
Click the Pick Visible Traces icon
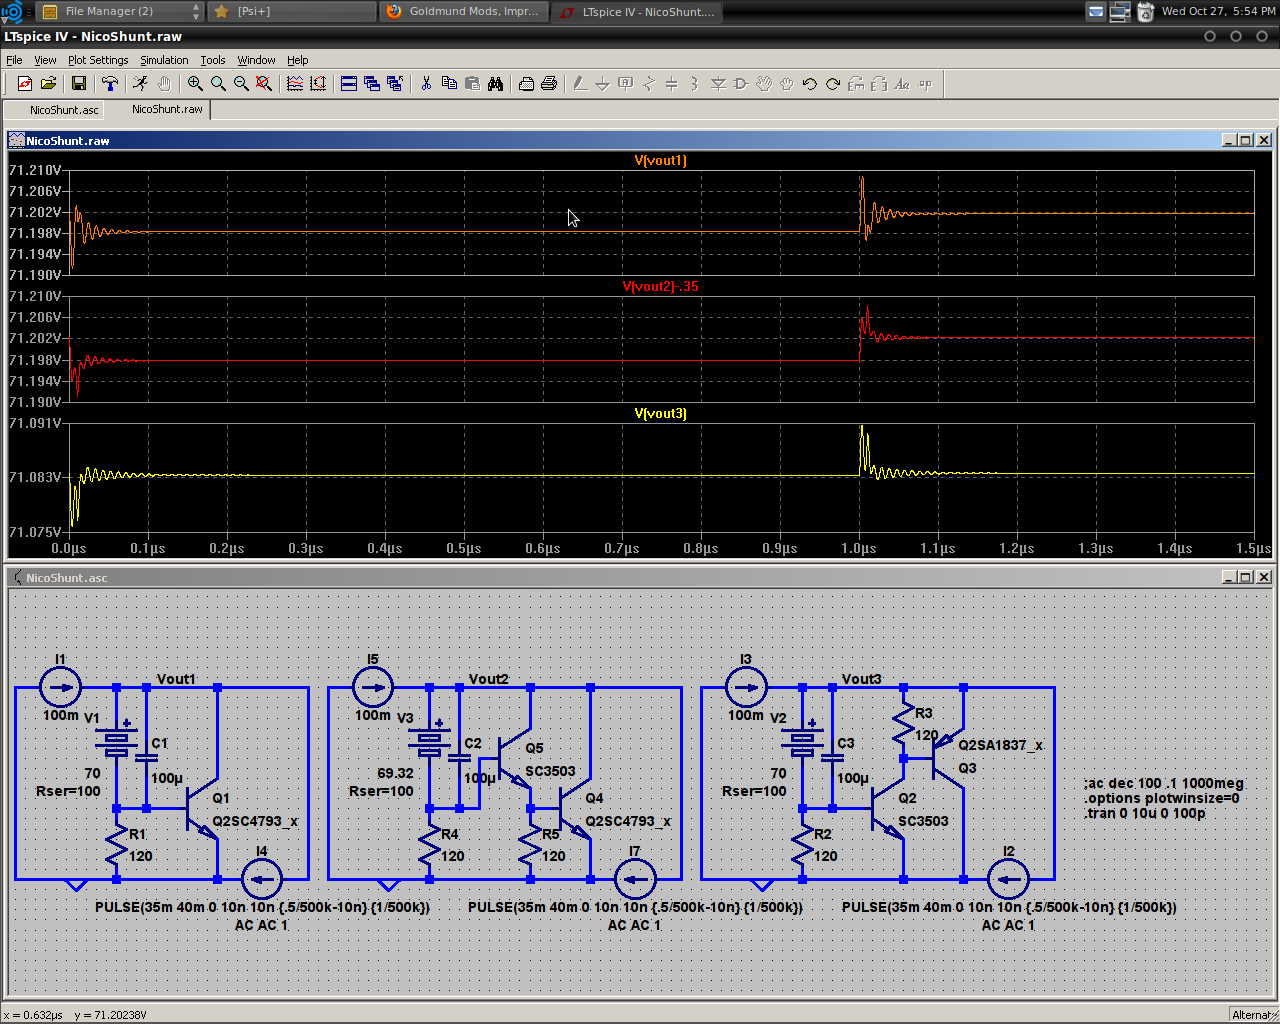(295, 84)
